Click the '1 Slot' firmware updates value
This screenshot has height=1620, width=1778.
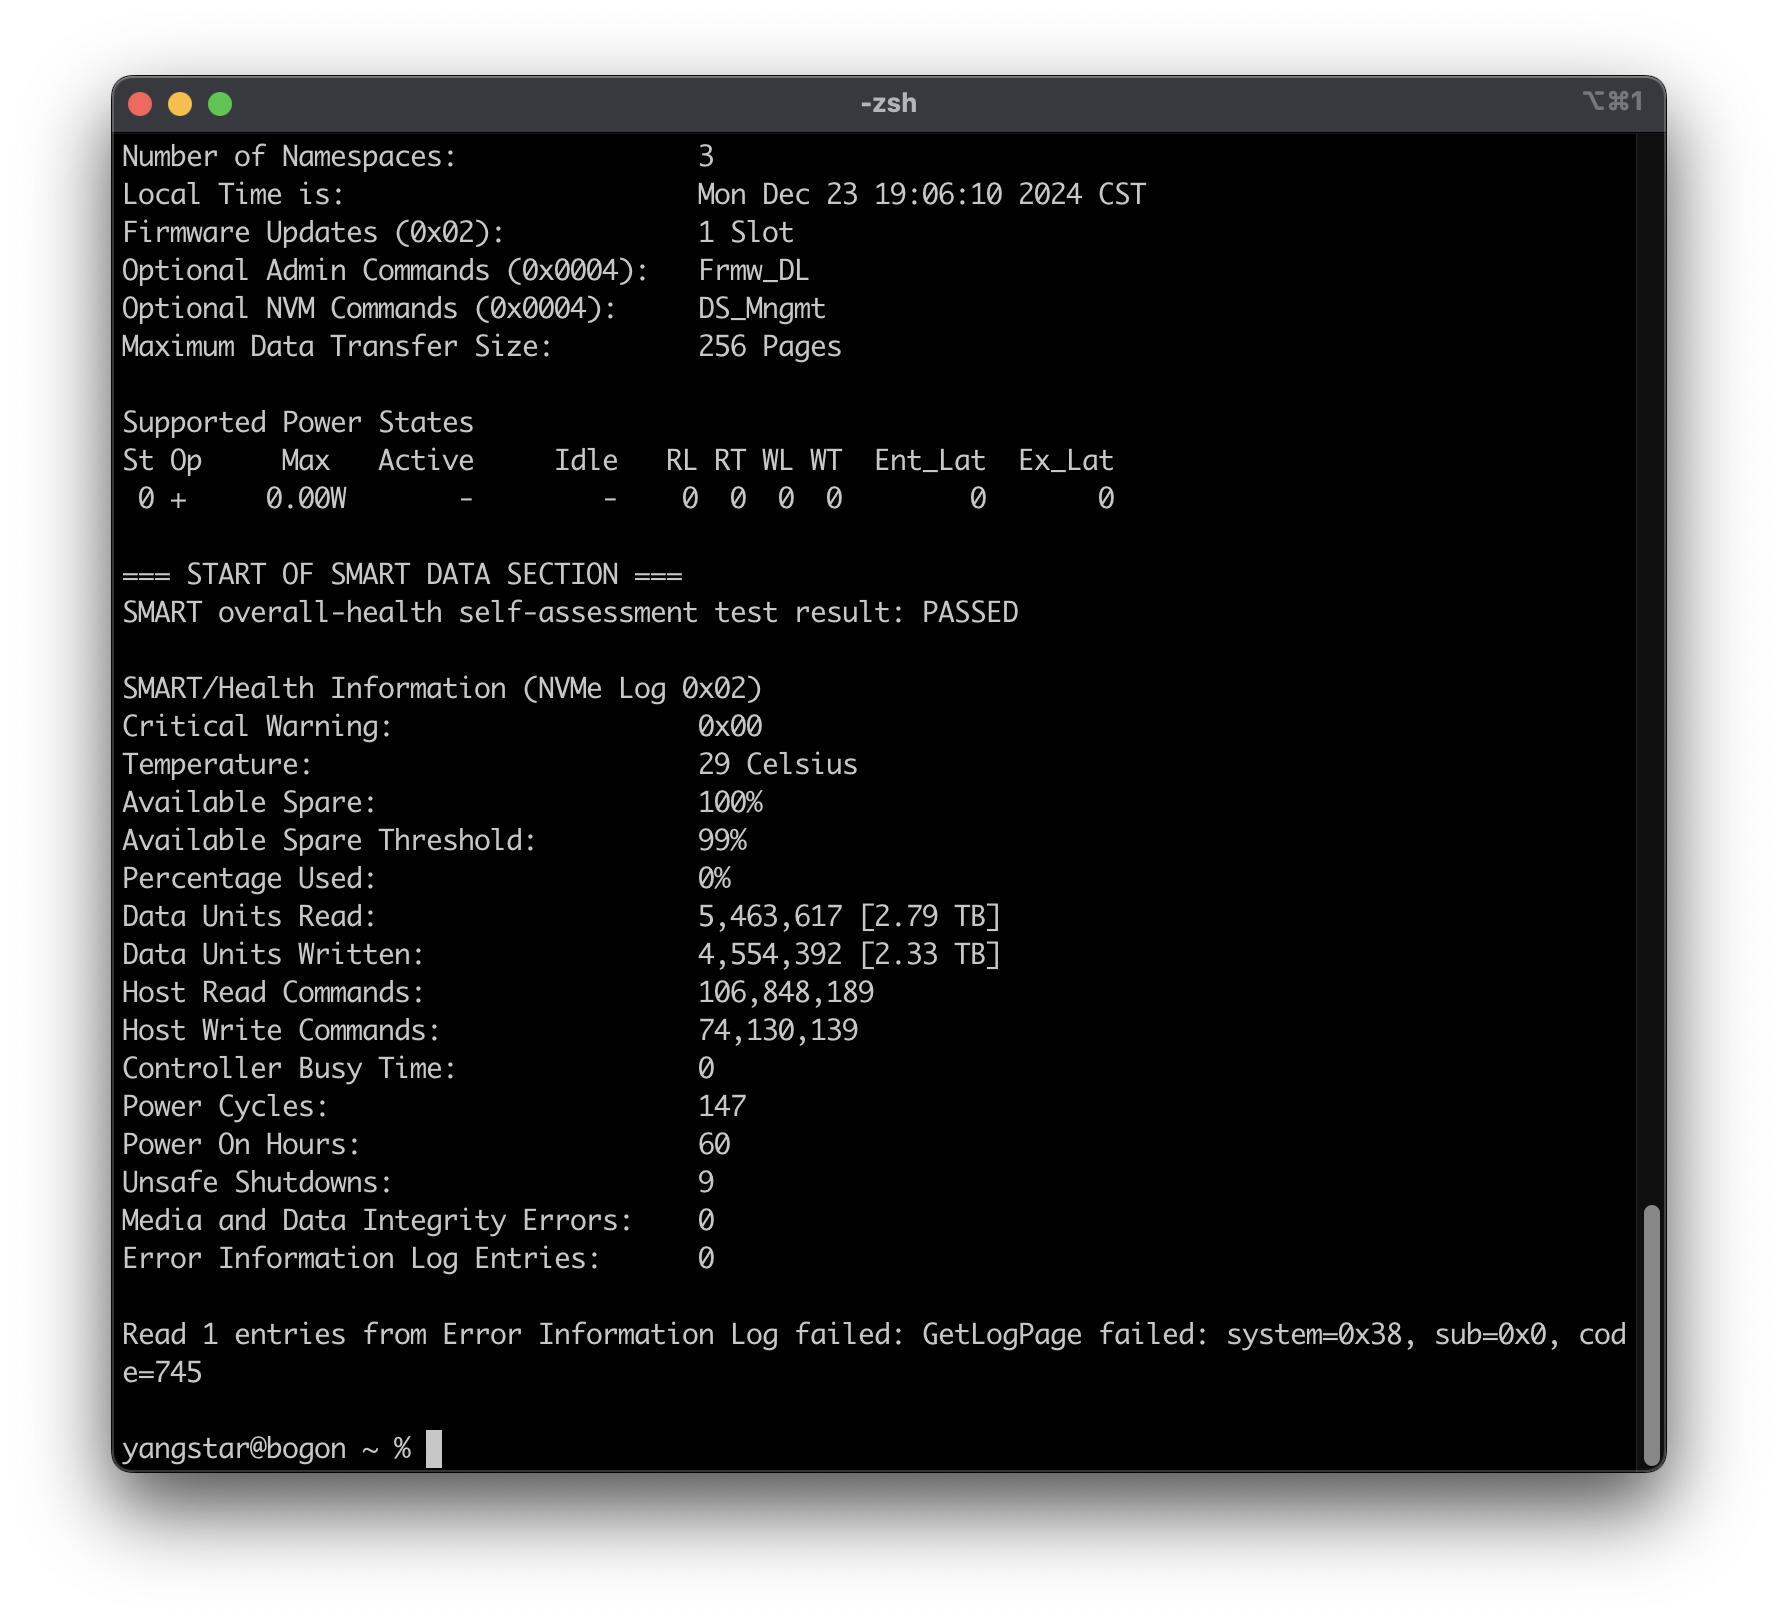(745, 232)
